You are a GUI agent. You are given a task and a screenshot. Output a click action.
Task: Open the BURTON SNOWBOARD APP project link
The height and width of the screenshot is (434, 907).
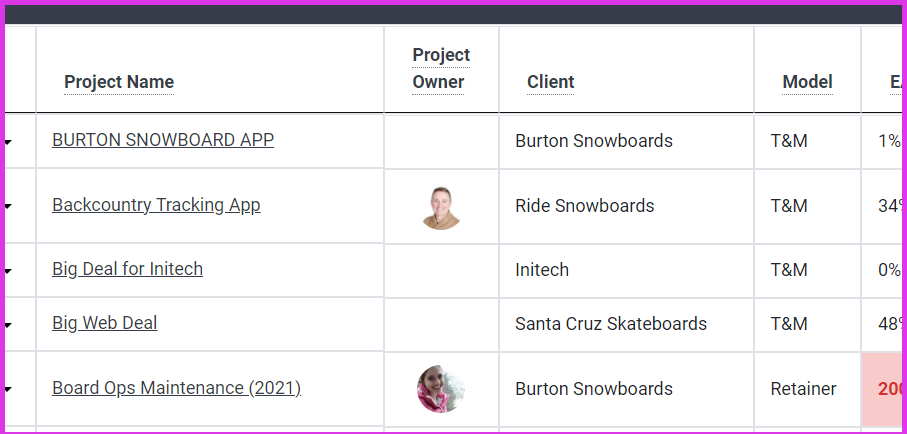(163, 140)
